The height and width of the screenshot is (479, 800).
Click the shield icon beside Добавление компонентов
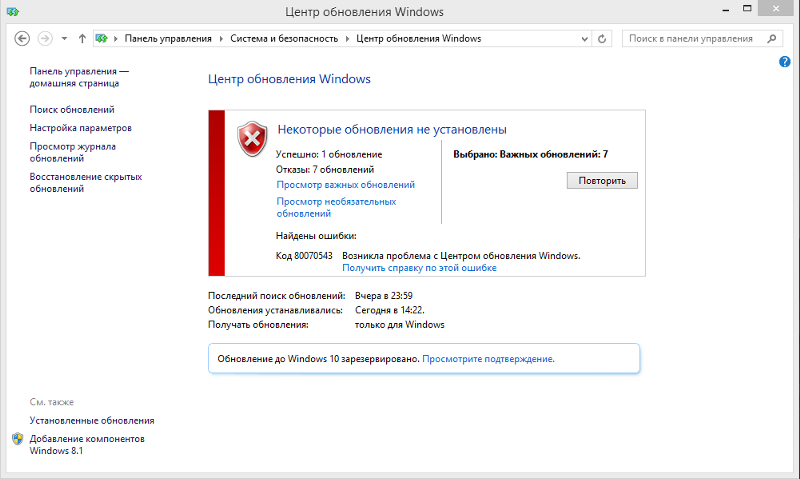click(x=18, y=439)
